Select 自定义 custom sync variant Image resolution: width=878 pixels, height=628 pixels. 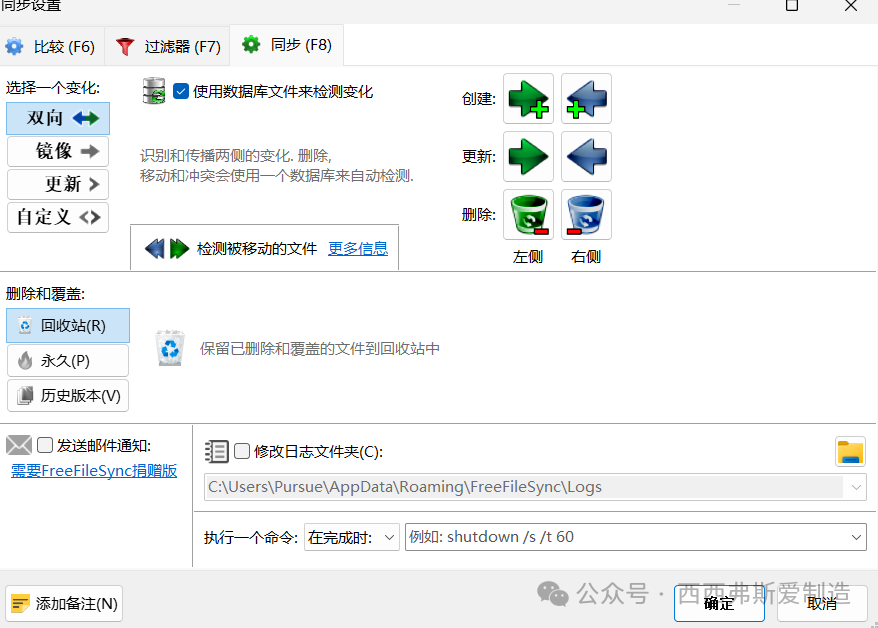click(58, 217)
